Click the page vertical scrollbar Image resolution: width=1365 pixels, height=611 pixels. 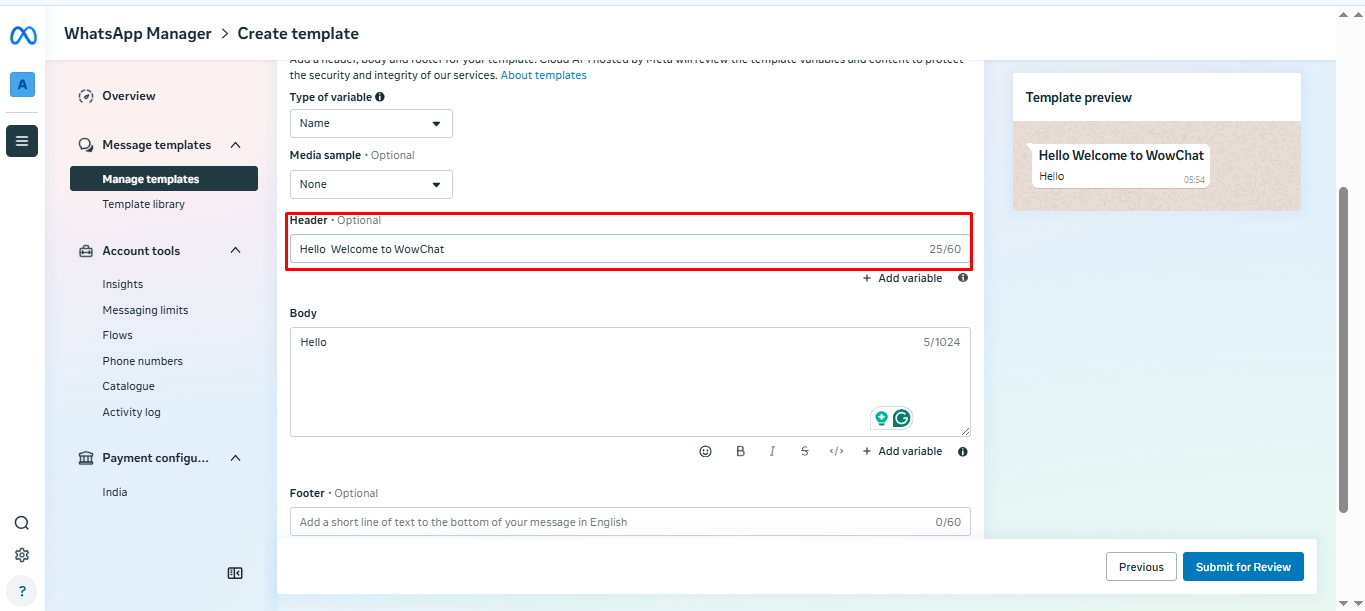[x=1343, y=350]
